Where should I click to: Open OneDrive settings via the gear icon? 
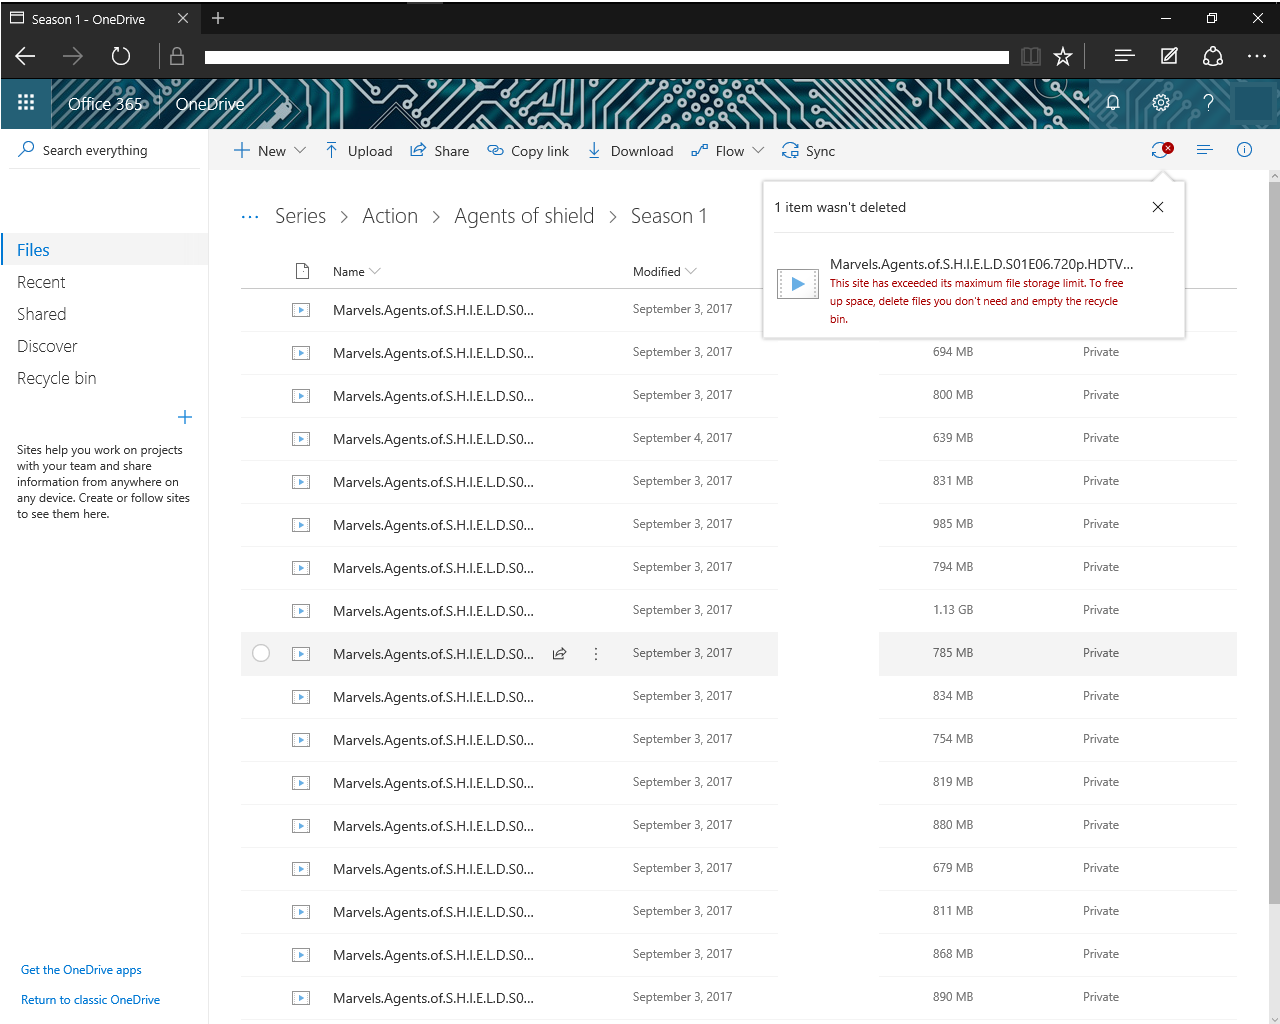pyautogui.click(x=1160, y=103)
